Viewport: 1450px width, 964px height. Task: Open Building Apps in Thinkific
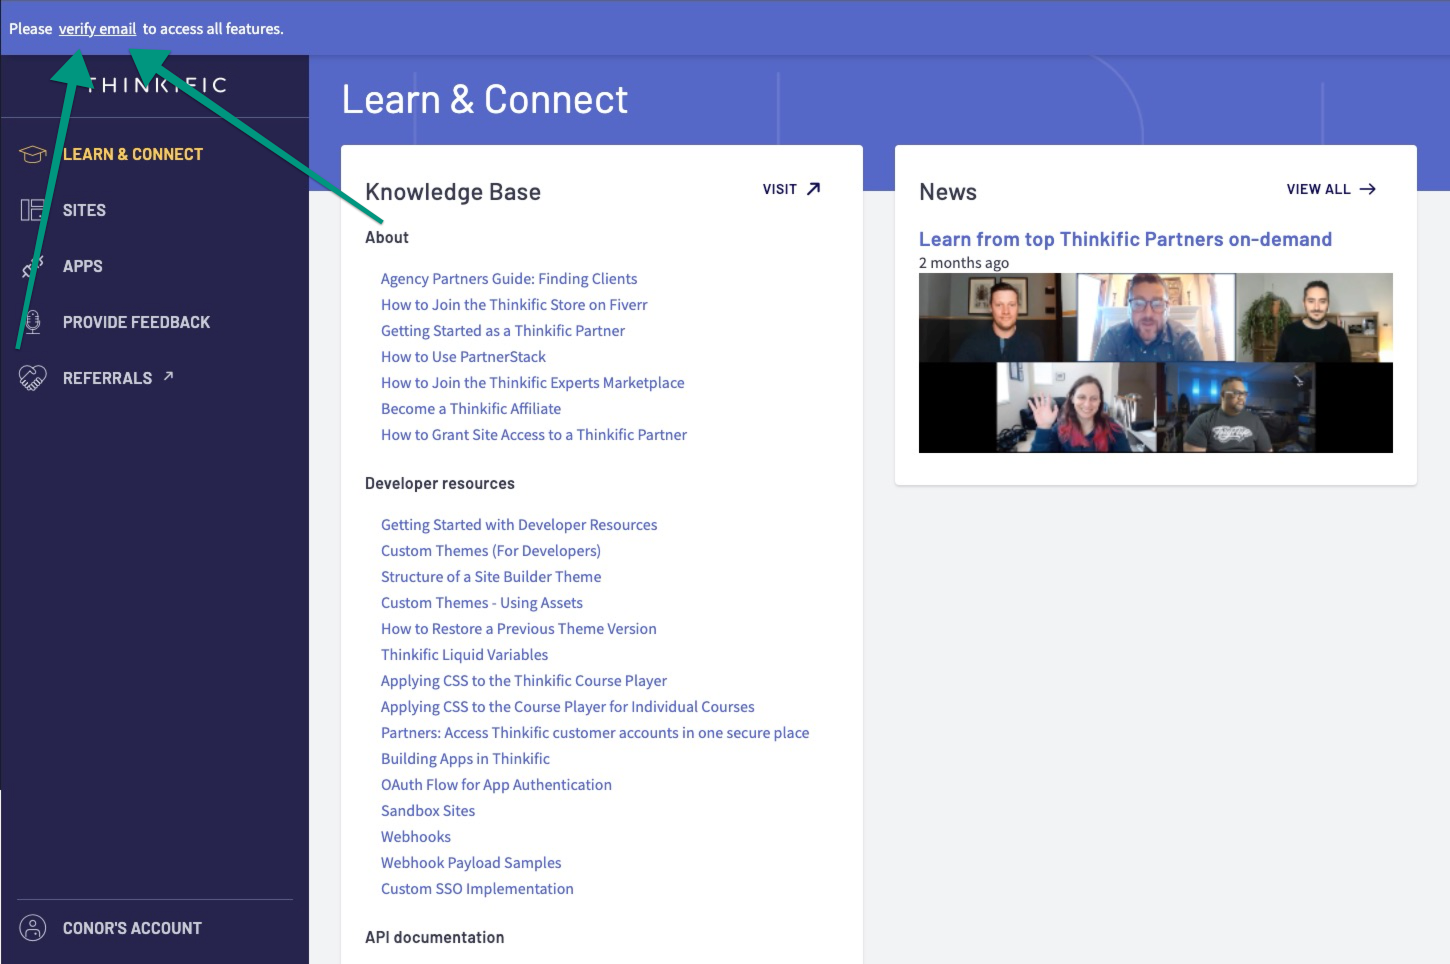coord(465,759)
